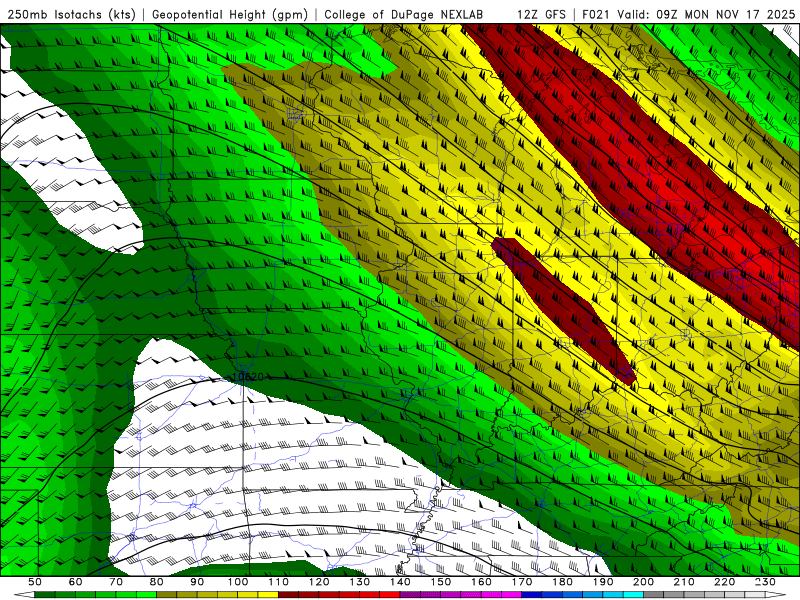Screen dimensions: 800x600
Task: Click the "College of DuPage NEXLAB" text
Action: point(403,14)
